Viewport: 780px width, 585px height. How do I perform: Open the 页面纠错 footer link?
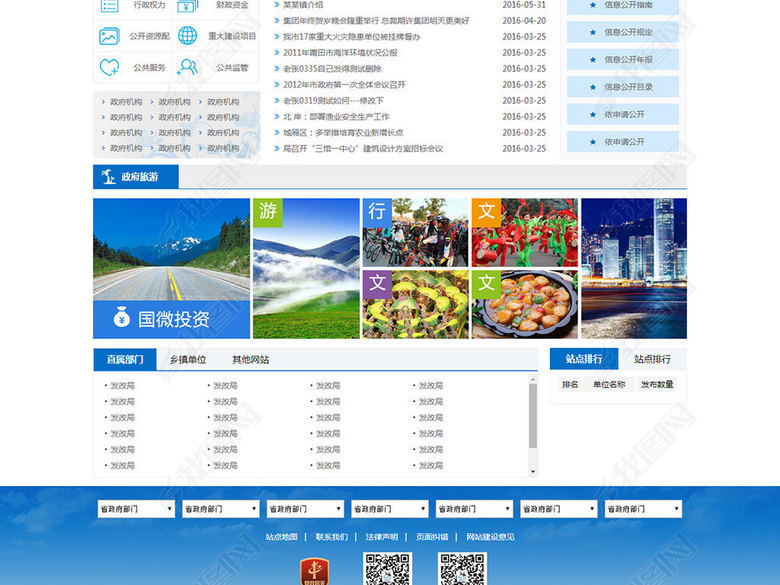[432, 537]
